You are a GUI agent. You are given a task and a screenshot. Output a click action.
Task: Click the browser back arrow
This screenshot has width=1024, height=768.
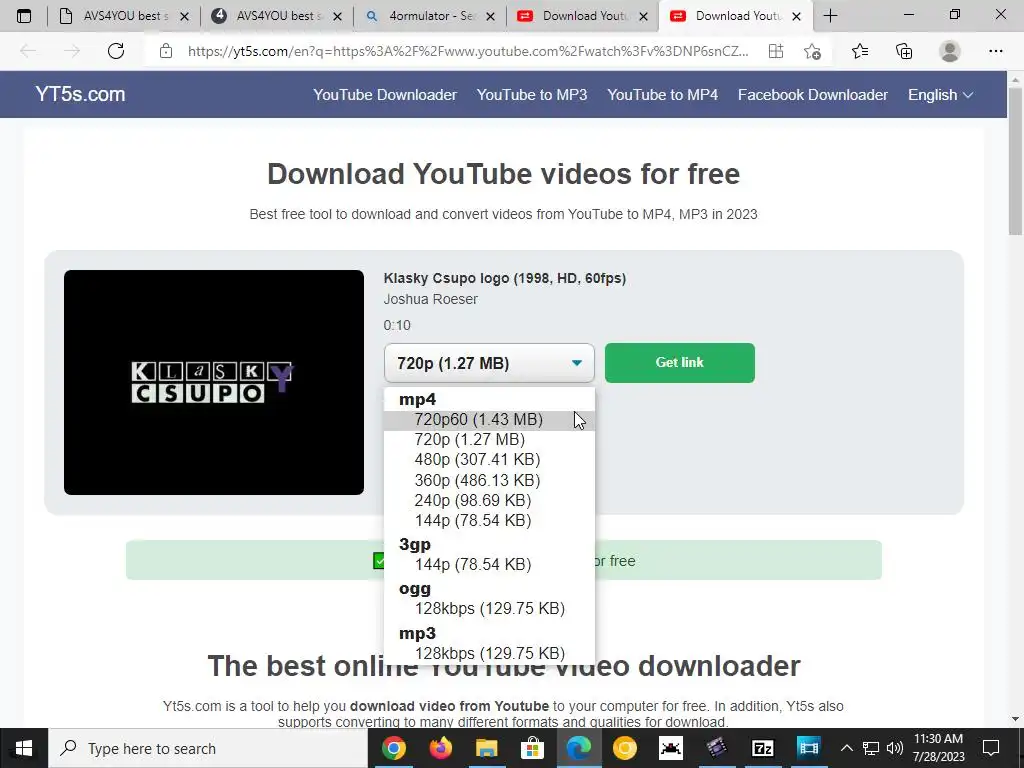pos(28,51)
